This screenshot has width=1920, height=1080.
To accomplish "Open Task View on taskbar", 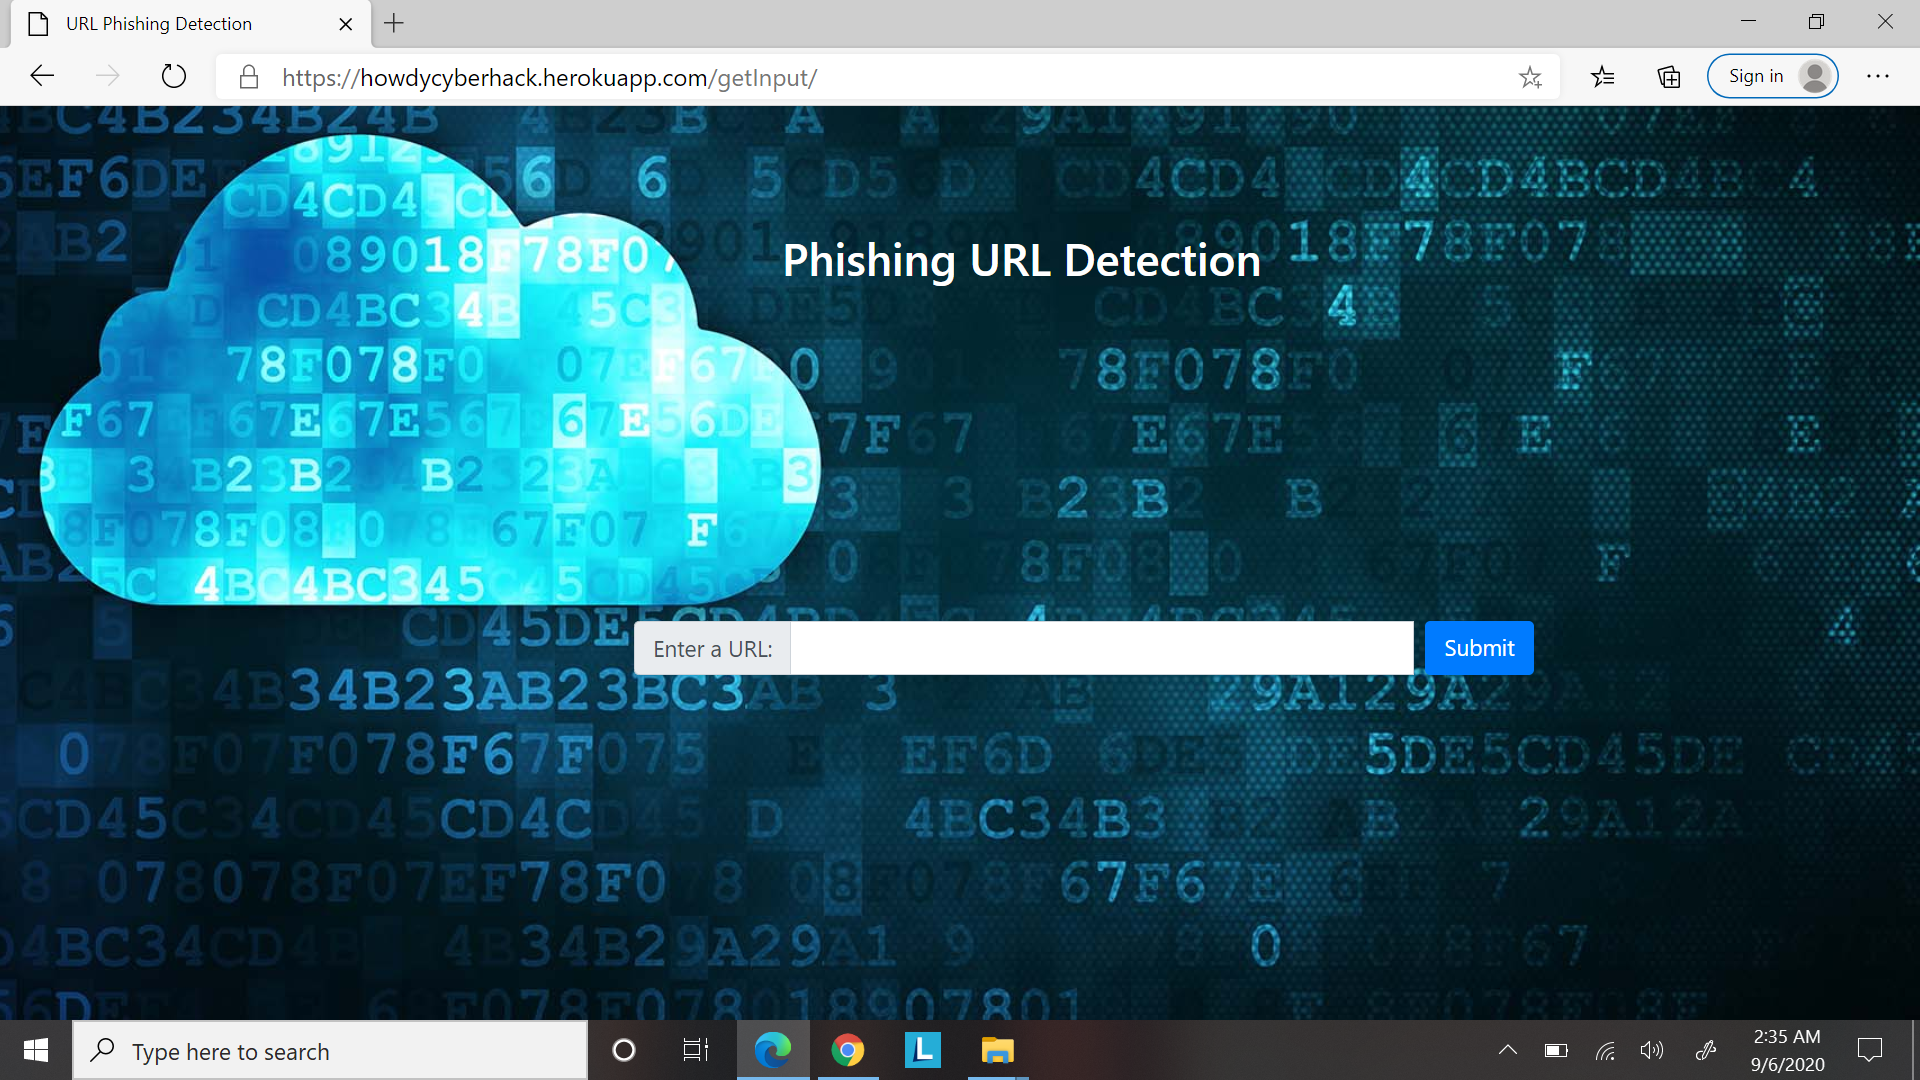I will pyautogui.click(x=695, y=1050).
